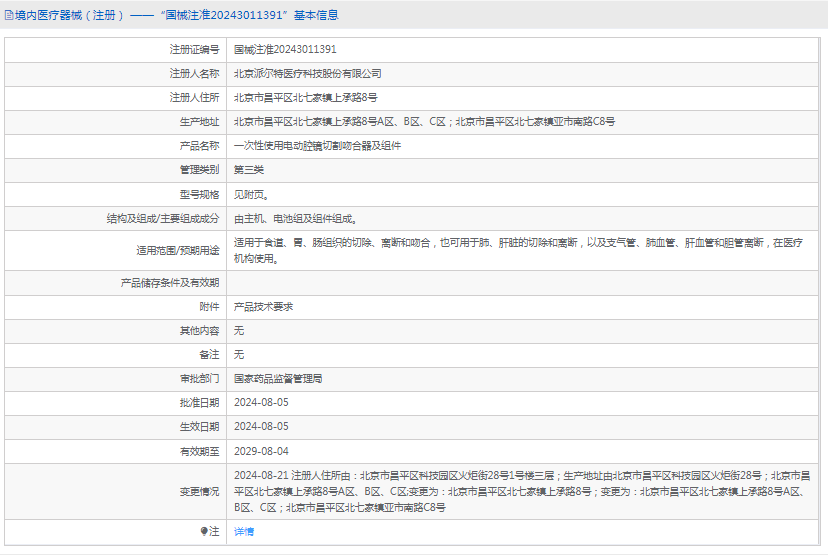Select attachment value 产品技术要求

pos(264,307)
